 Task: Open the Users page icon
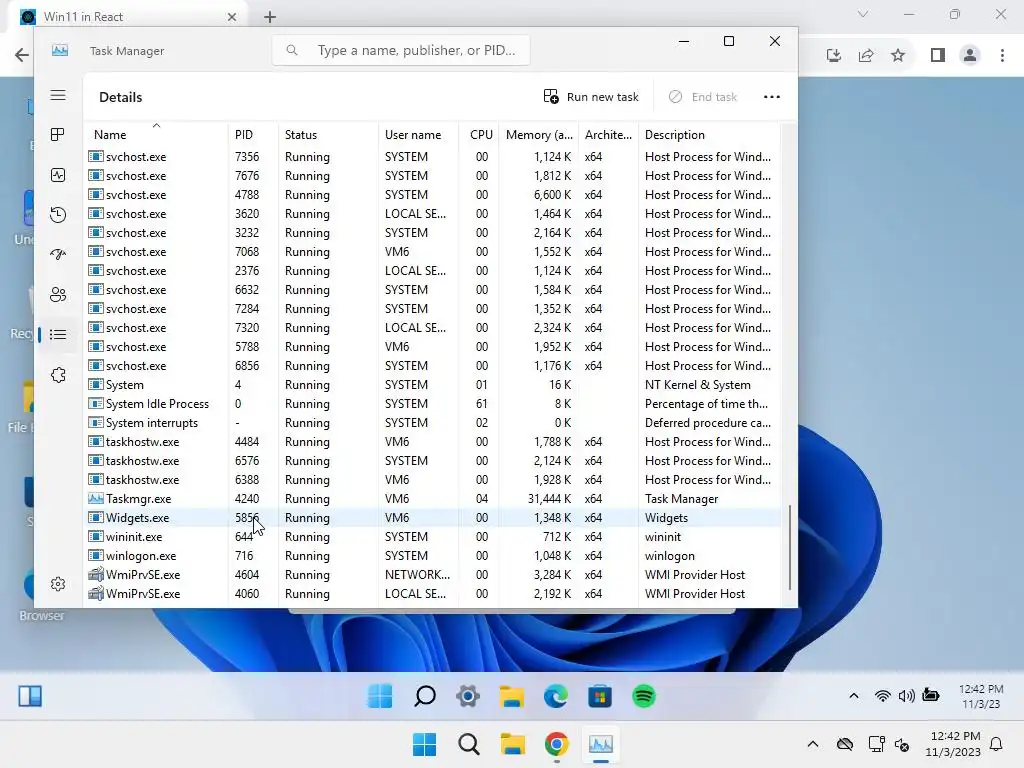tap(58, 295)
